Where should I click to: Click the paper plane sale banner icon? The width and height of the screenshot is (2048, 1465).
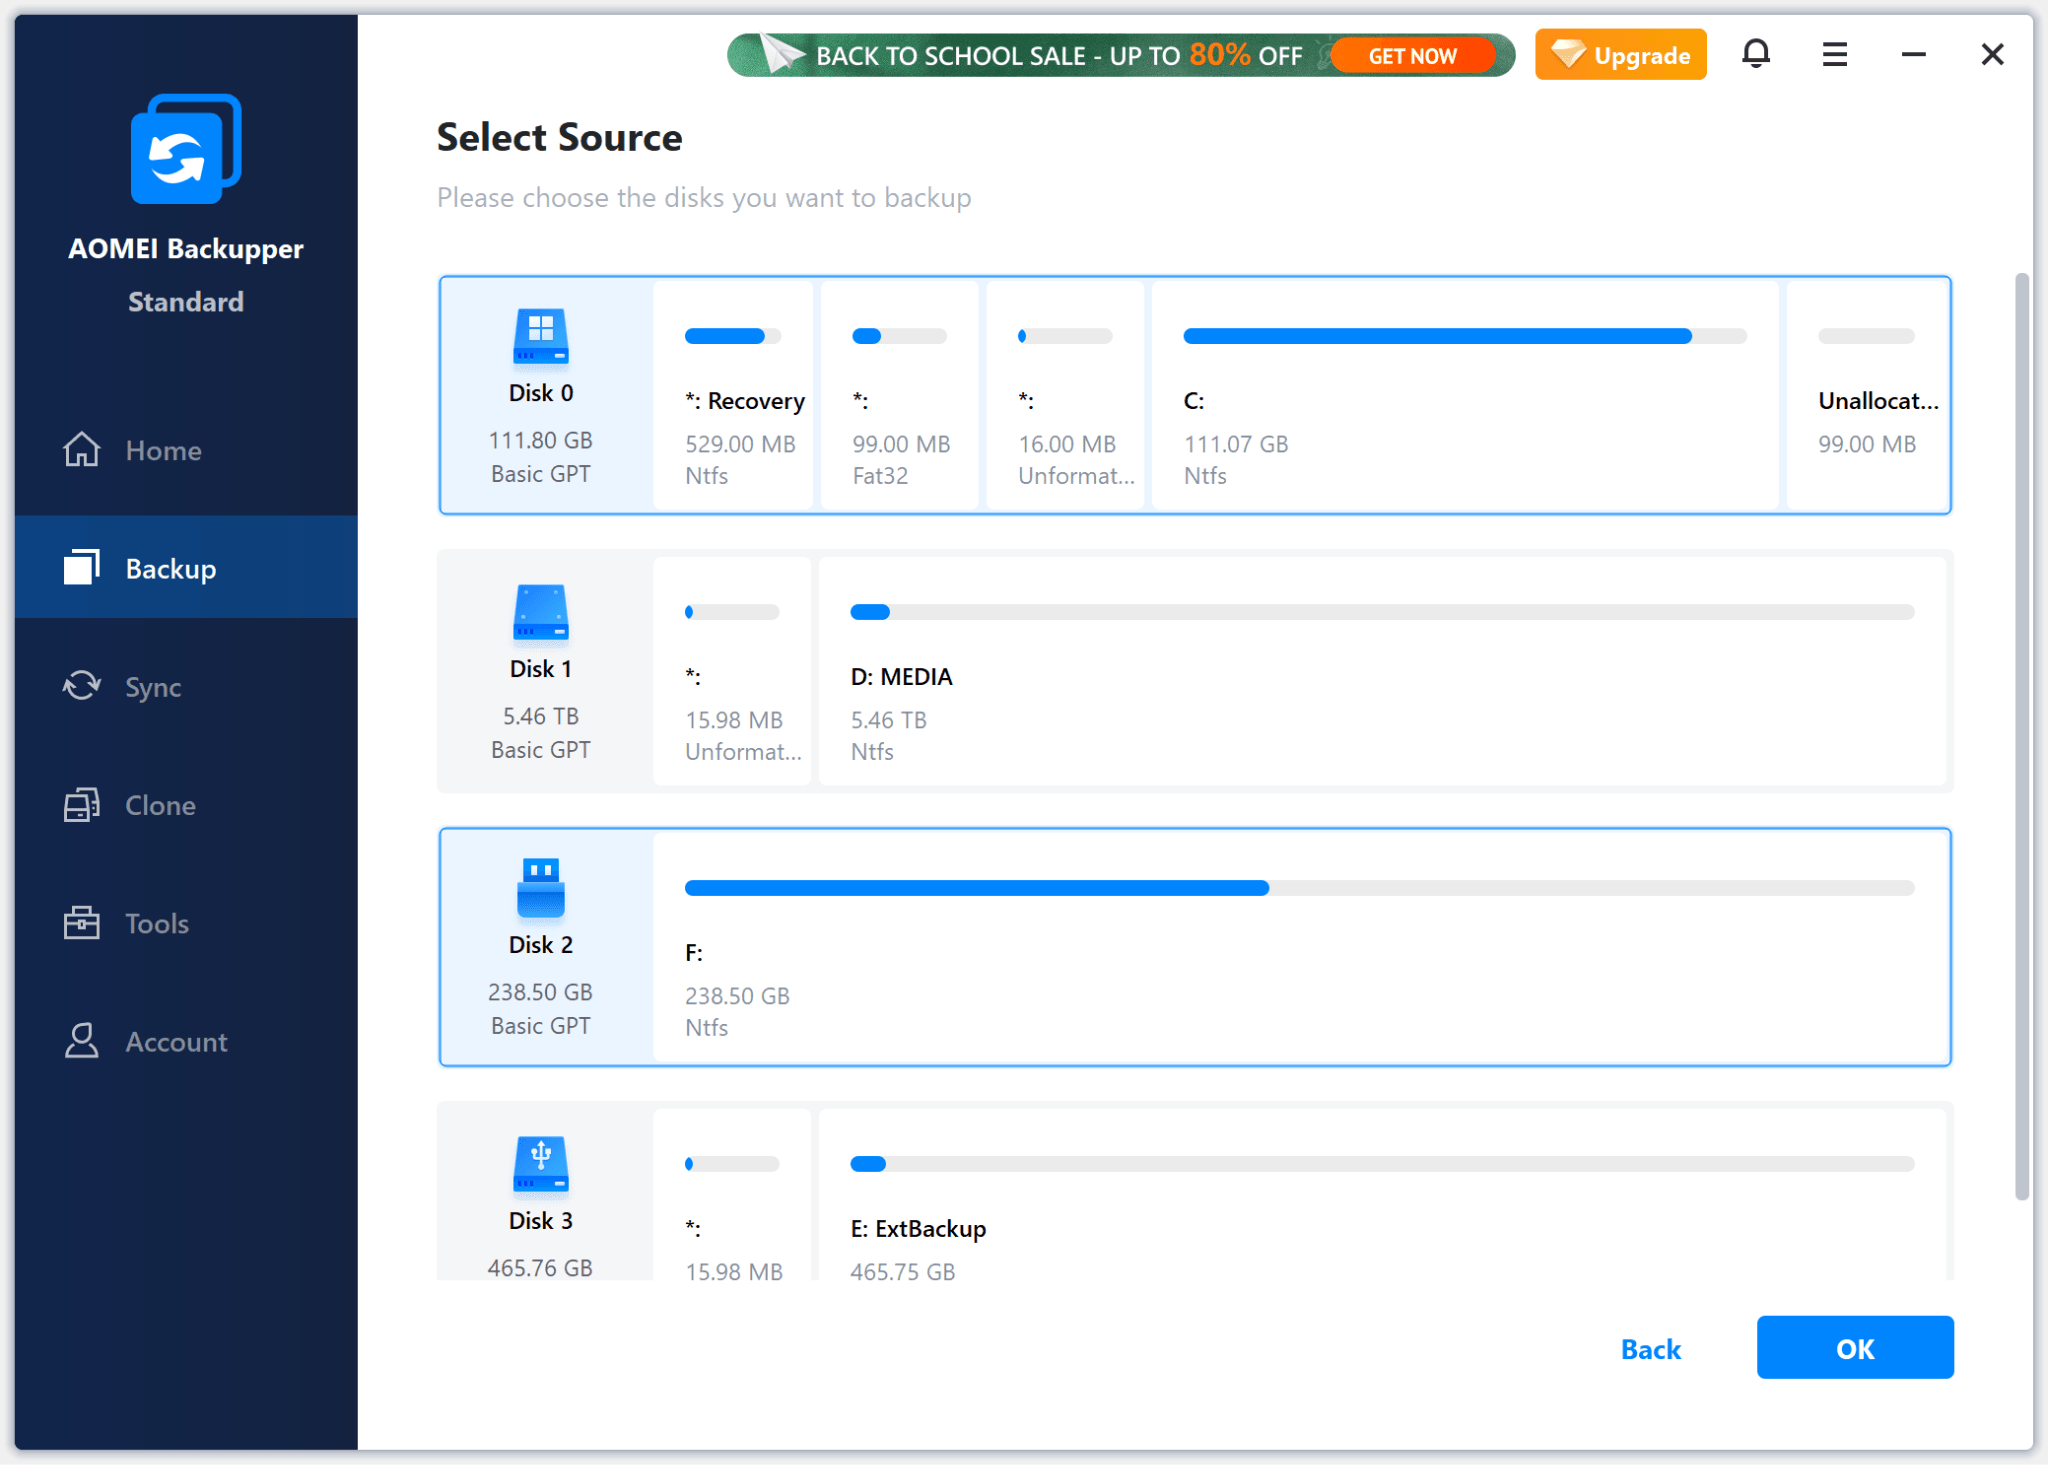coord(782,53)
